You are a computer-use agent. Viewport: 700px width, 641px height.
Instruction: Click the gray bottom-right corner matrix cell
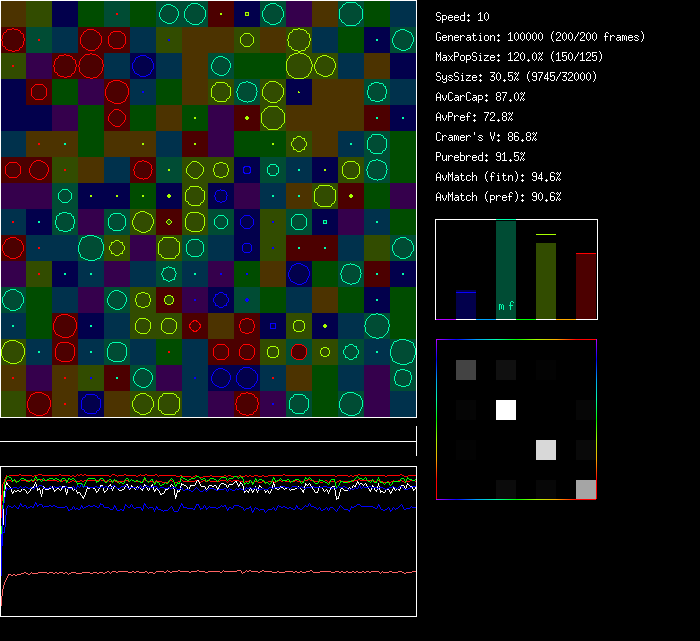click(586, 489)
